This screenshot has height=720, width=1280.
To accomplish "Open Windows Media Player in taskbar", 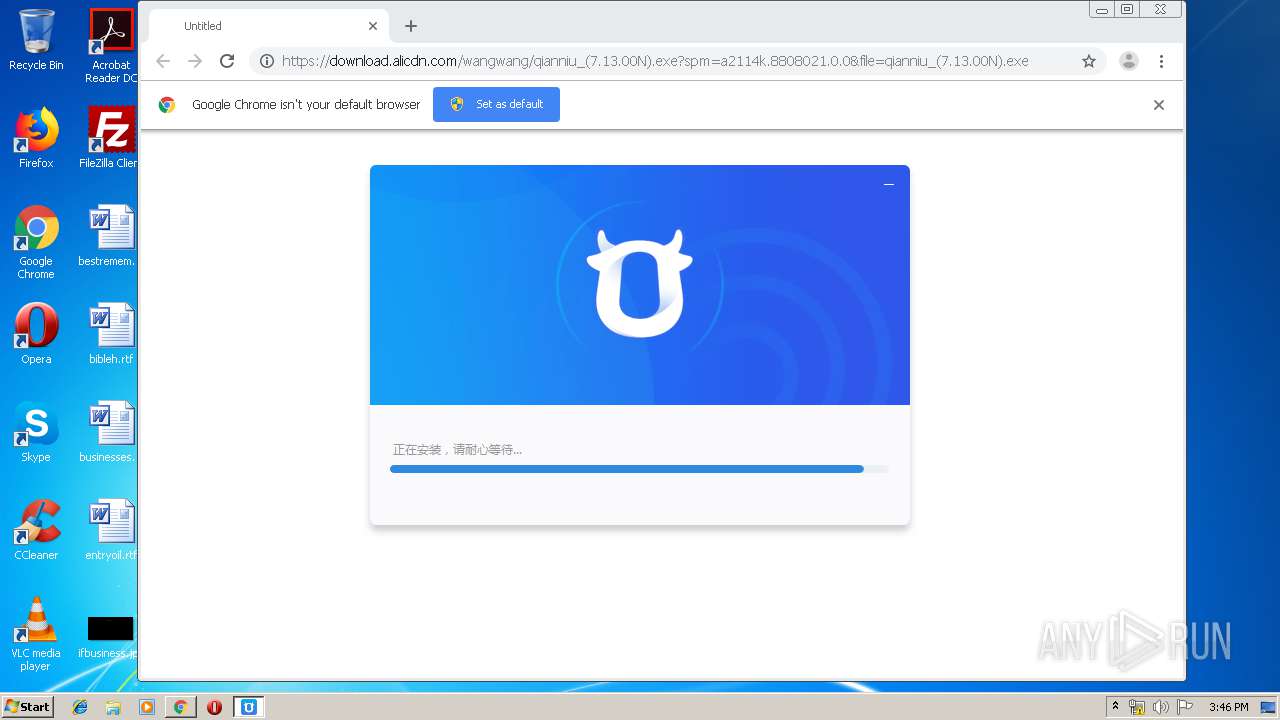I will (147, 707).
